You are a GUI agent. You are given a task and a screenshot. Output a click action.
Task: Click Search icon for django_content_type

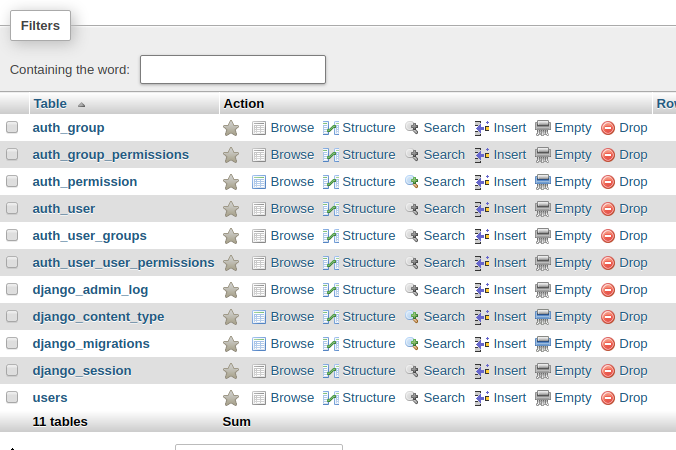[x=412, y=317]
